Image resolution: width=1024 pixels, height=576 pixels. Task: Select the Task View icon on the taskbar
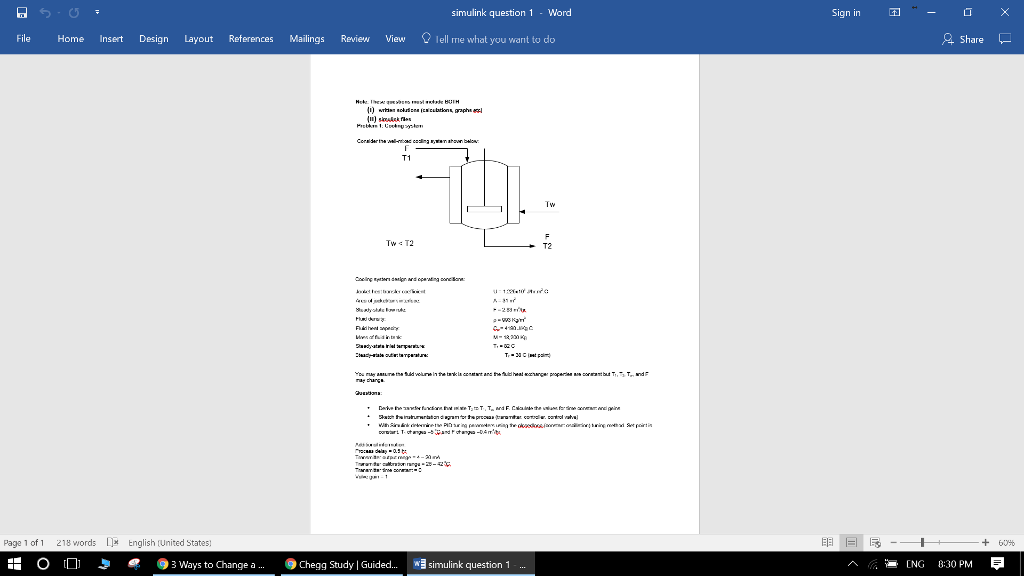click(71, 563)
